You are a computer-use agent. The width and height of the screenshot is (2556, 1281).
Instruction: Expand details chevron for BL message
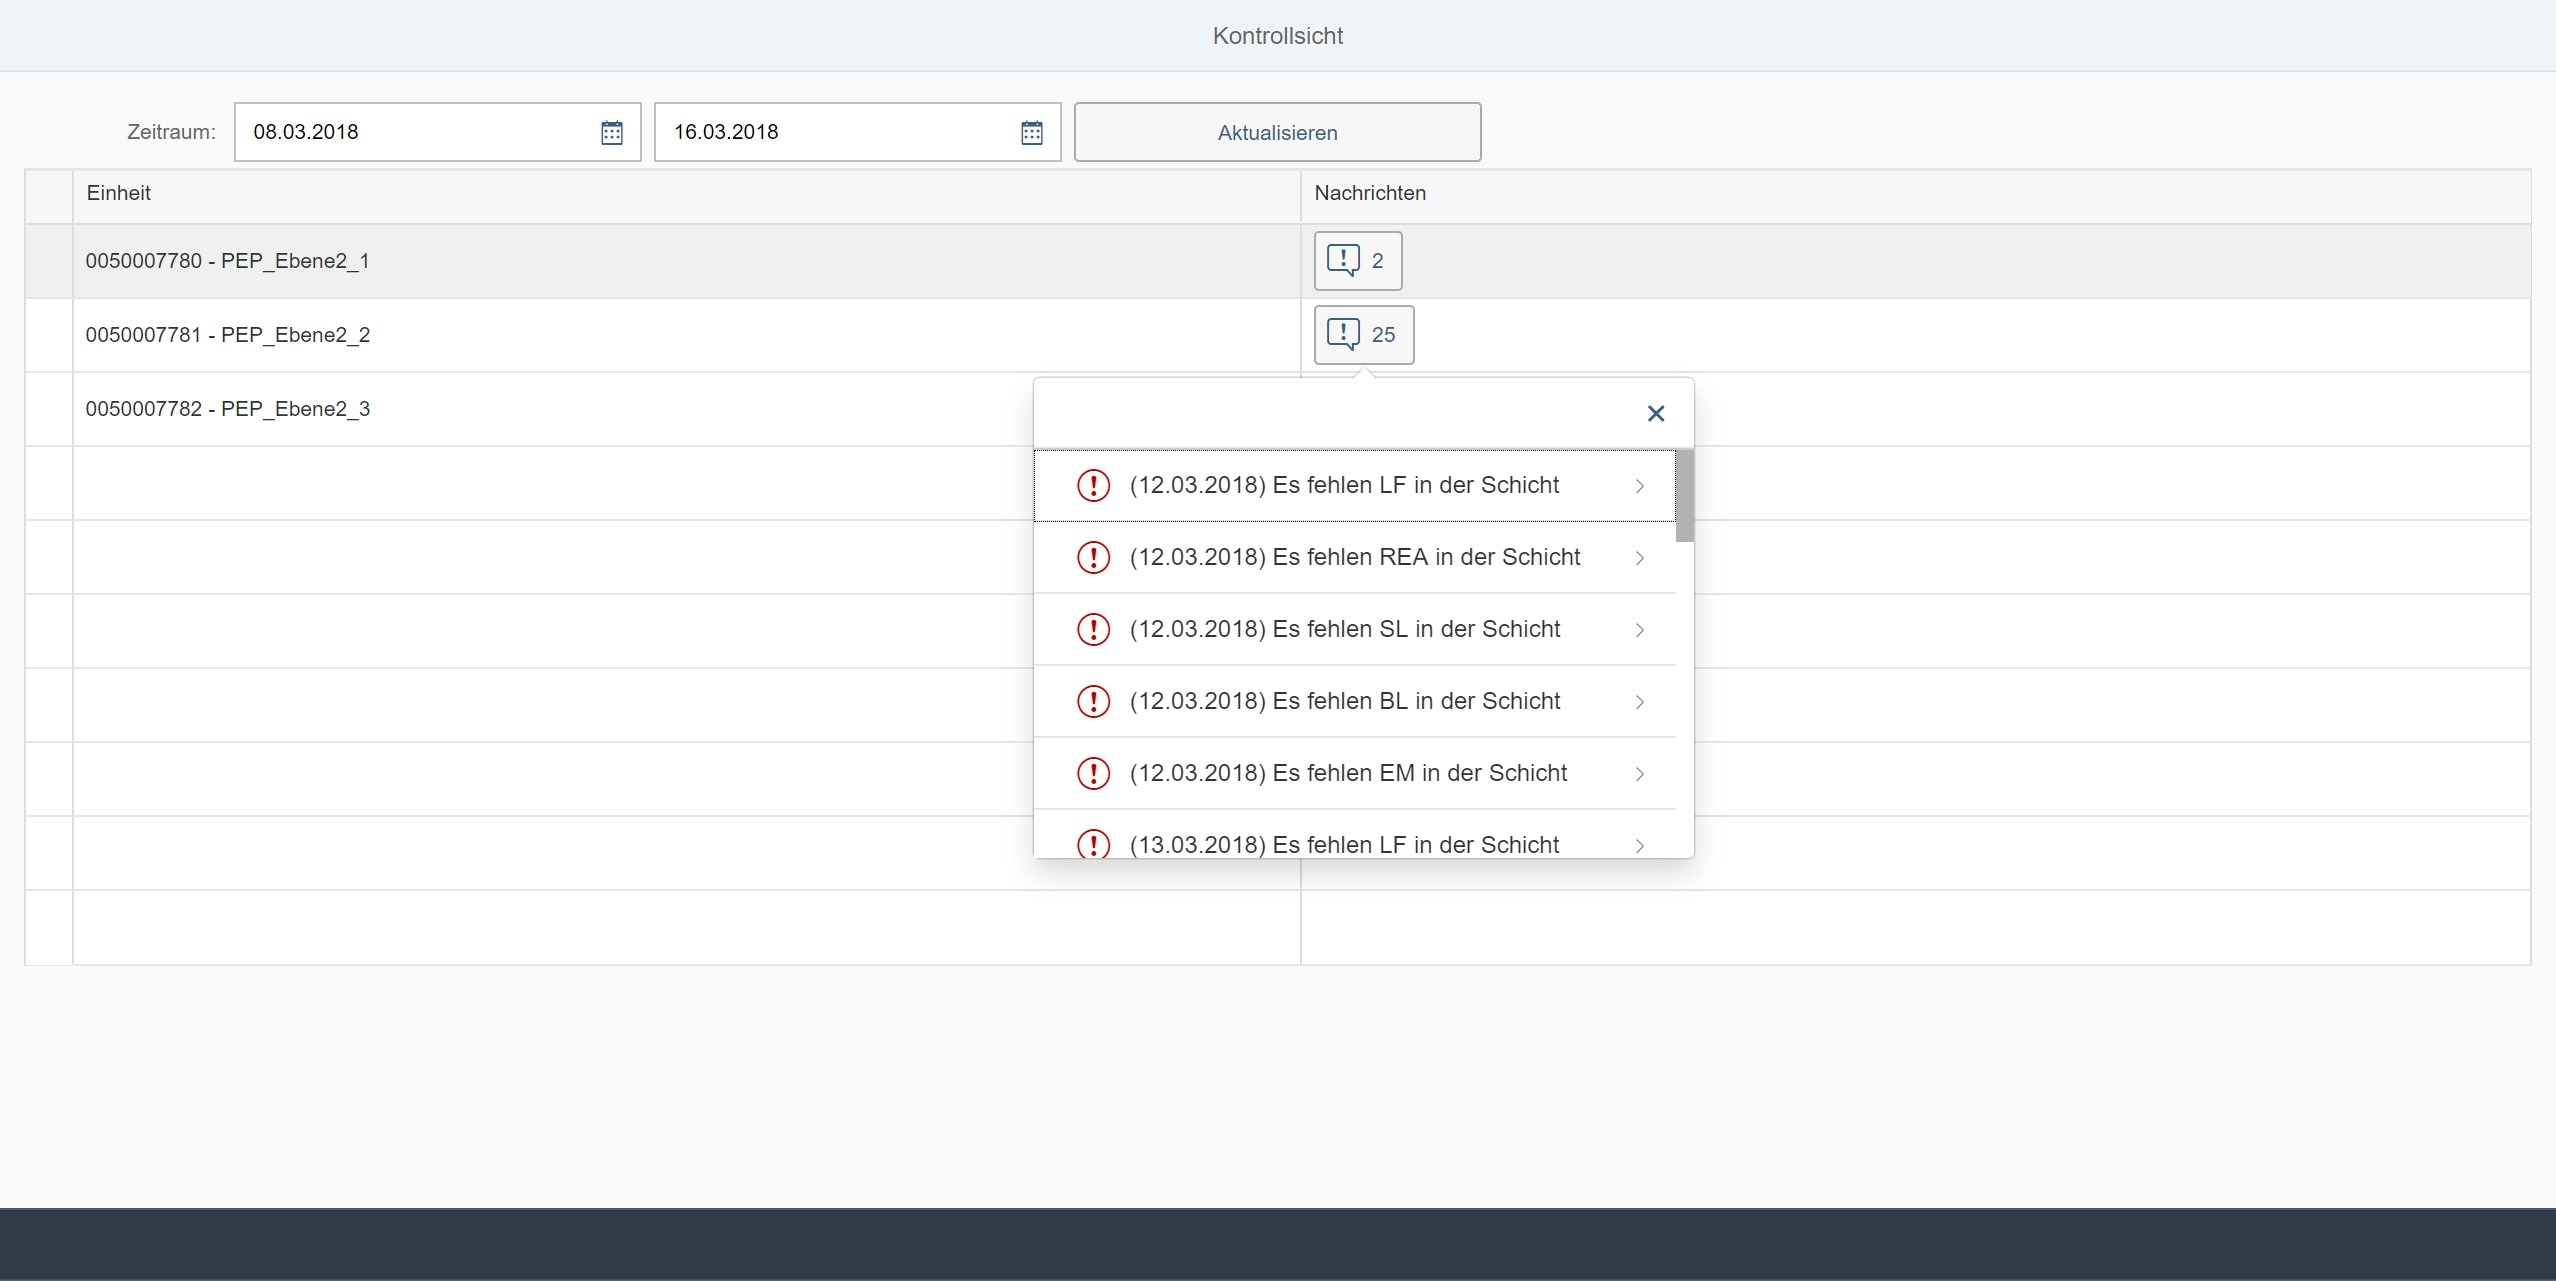1639,702
